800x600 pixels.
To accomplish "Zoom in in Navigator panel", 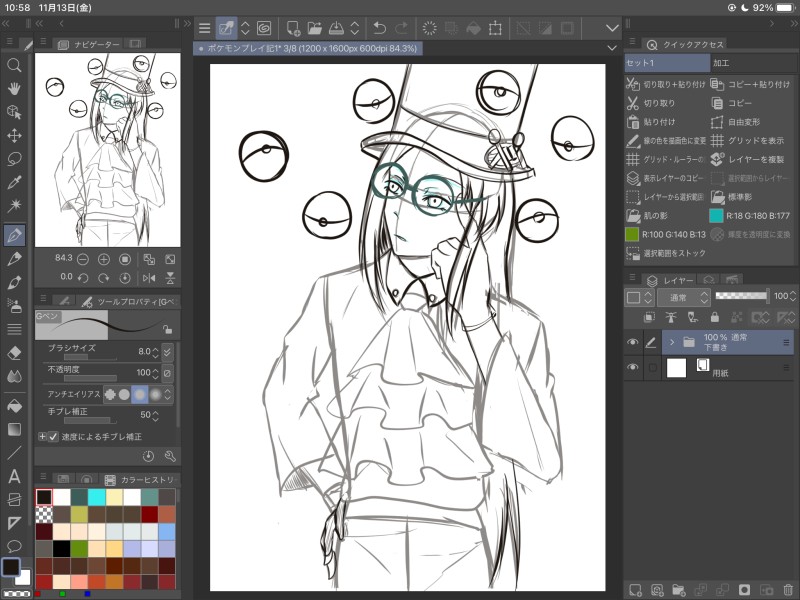I will pyautogui.click(x=104, y=260).
